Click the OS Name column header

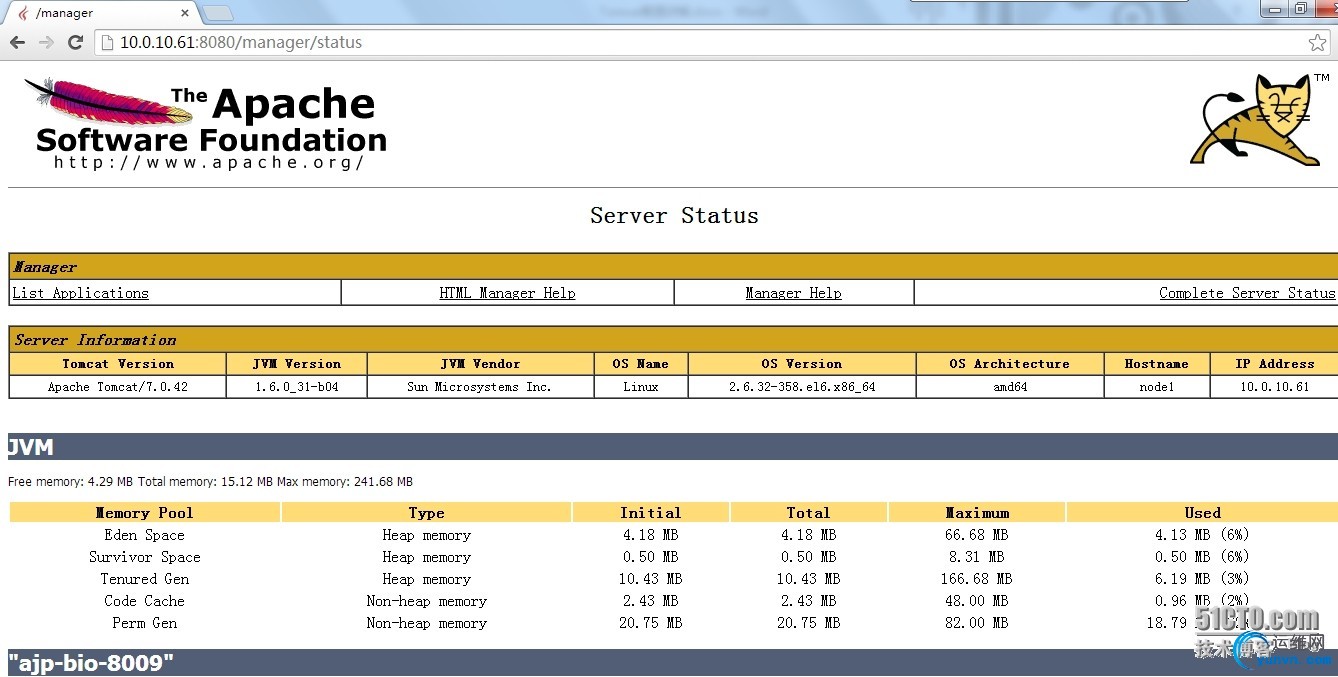click(641, 364)
